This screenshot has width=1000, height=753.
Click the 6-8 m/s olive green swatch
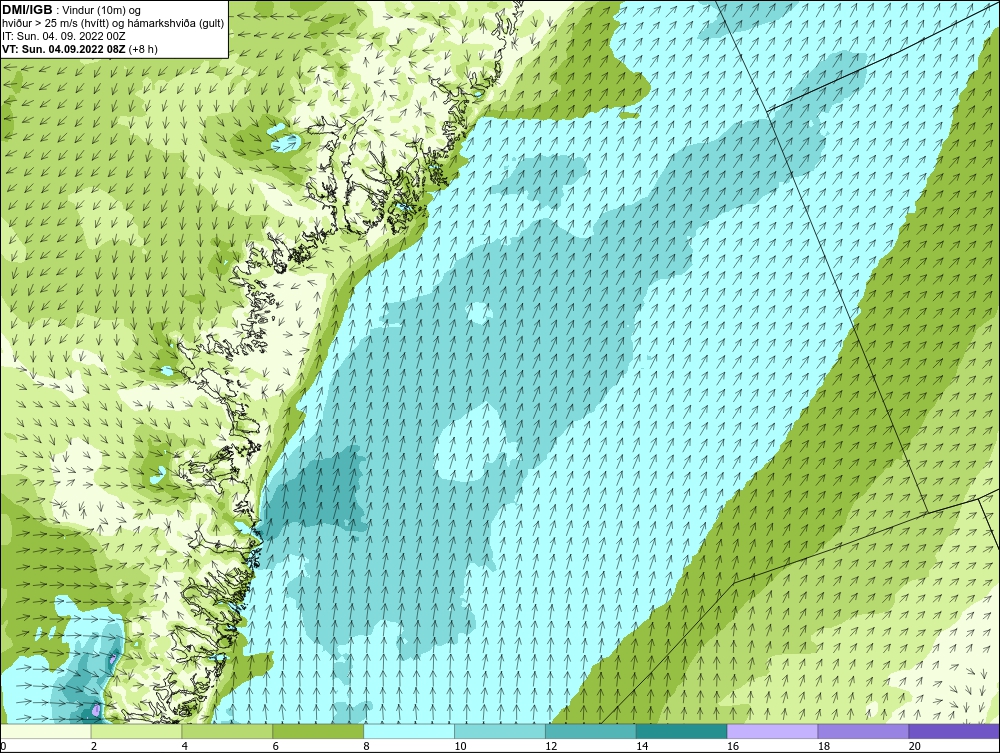coord(318,731)
